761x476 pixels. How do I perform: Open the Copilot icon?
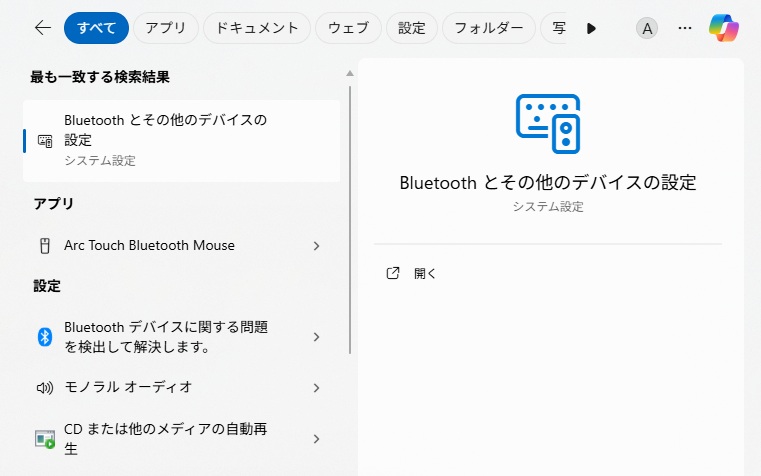pos(724,28)
